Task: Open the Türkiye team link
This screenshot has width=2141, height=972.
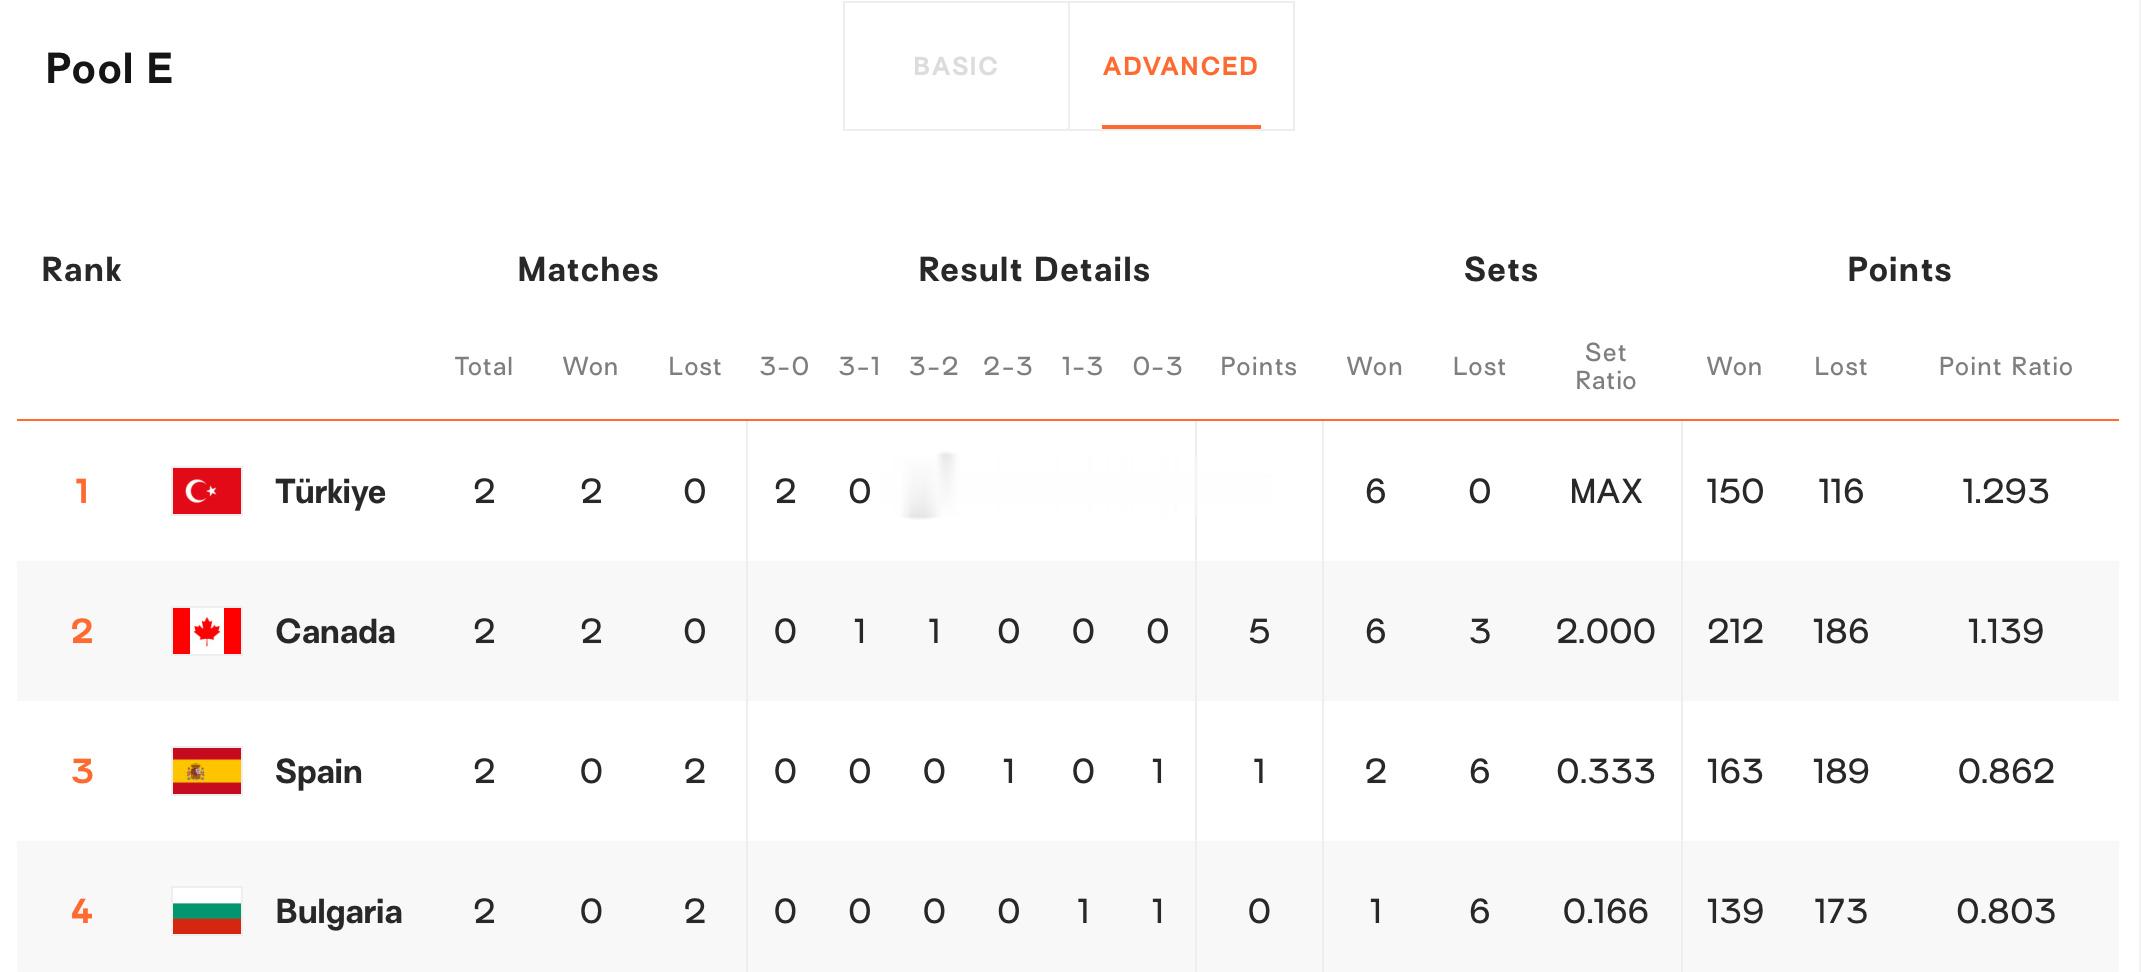Action: (x=330, y=492)
